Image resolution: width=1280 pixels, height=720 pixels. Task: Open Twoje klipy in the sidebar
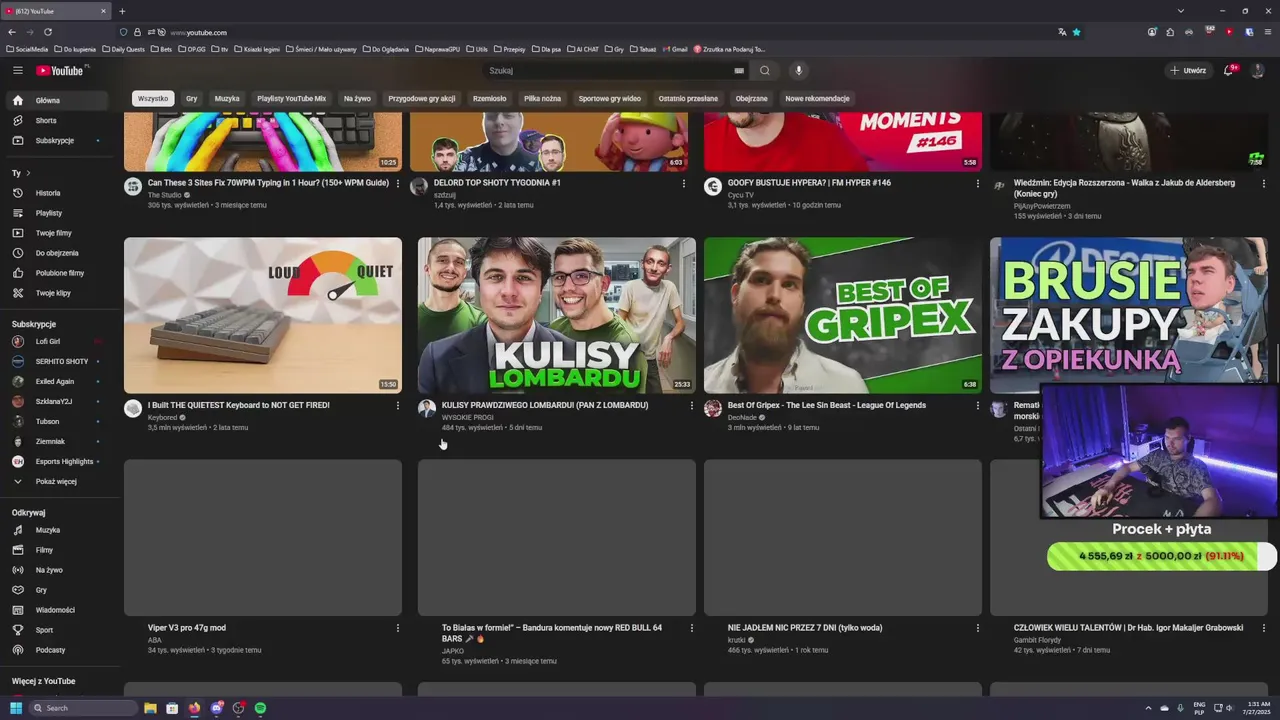pos(55,293)
